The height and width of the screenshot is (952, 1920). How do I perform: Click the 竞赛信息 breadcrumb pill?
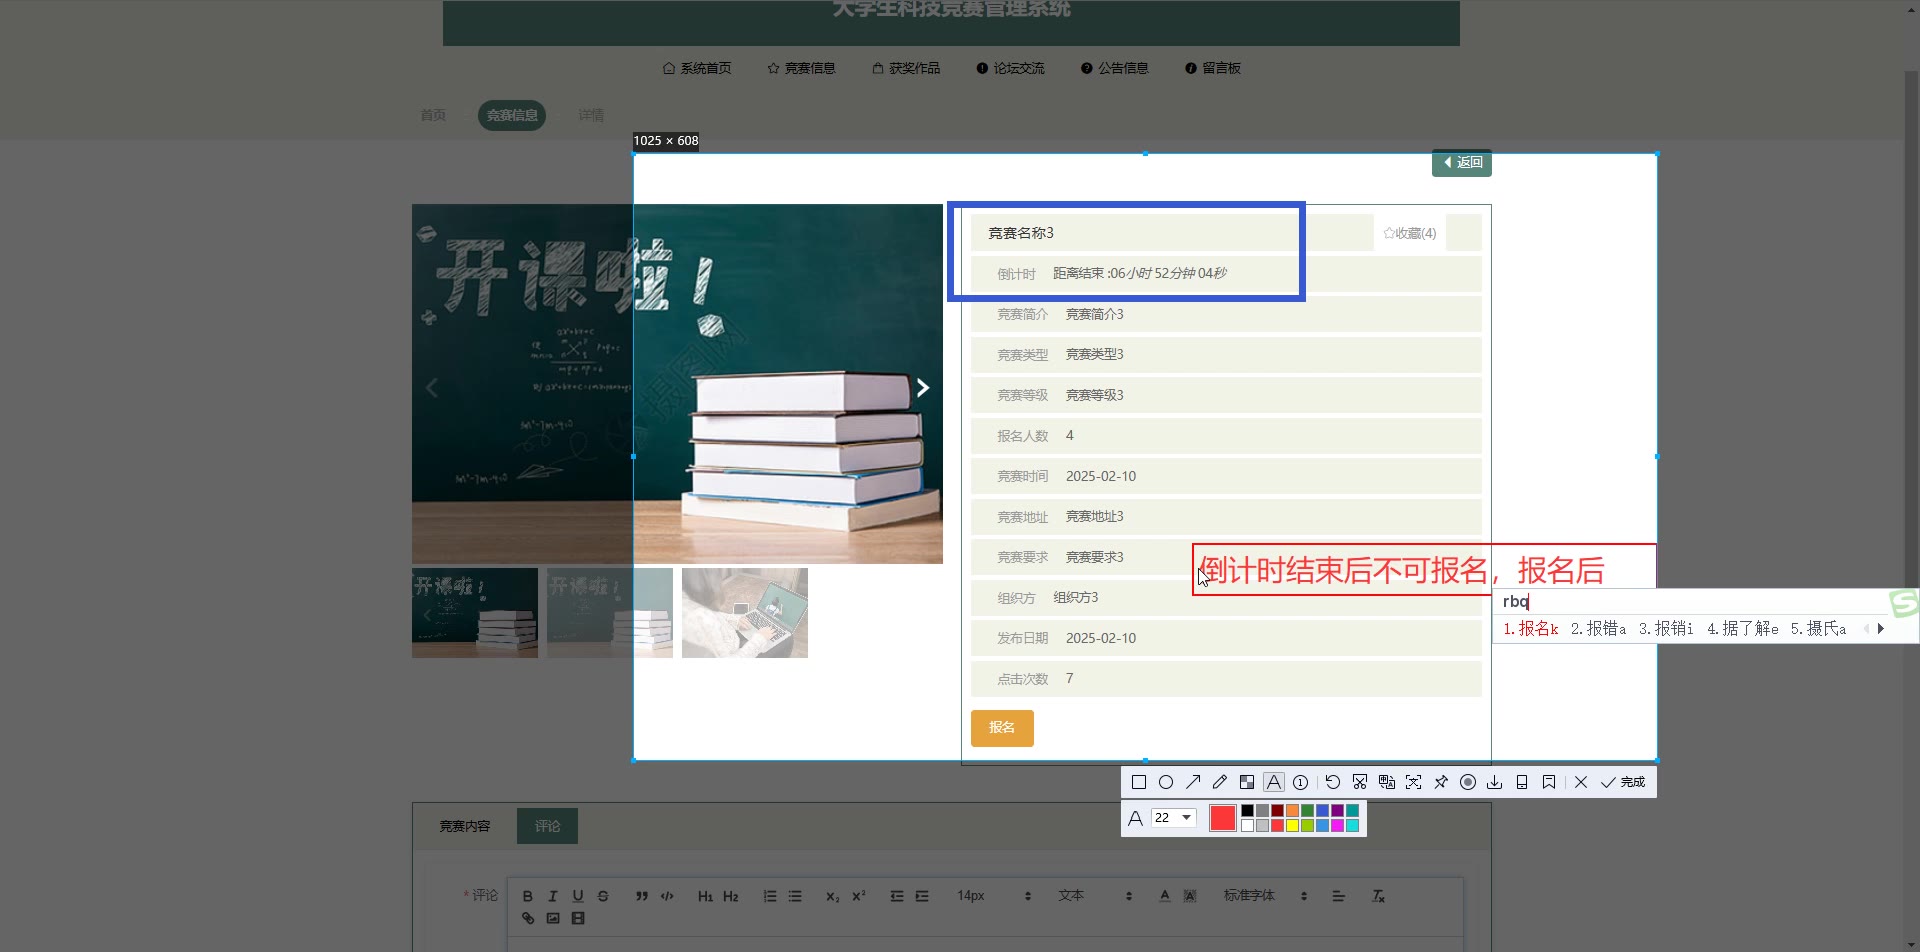(512, 115)
